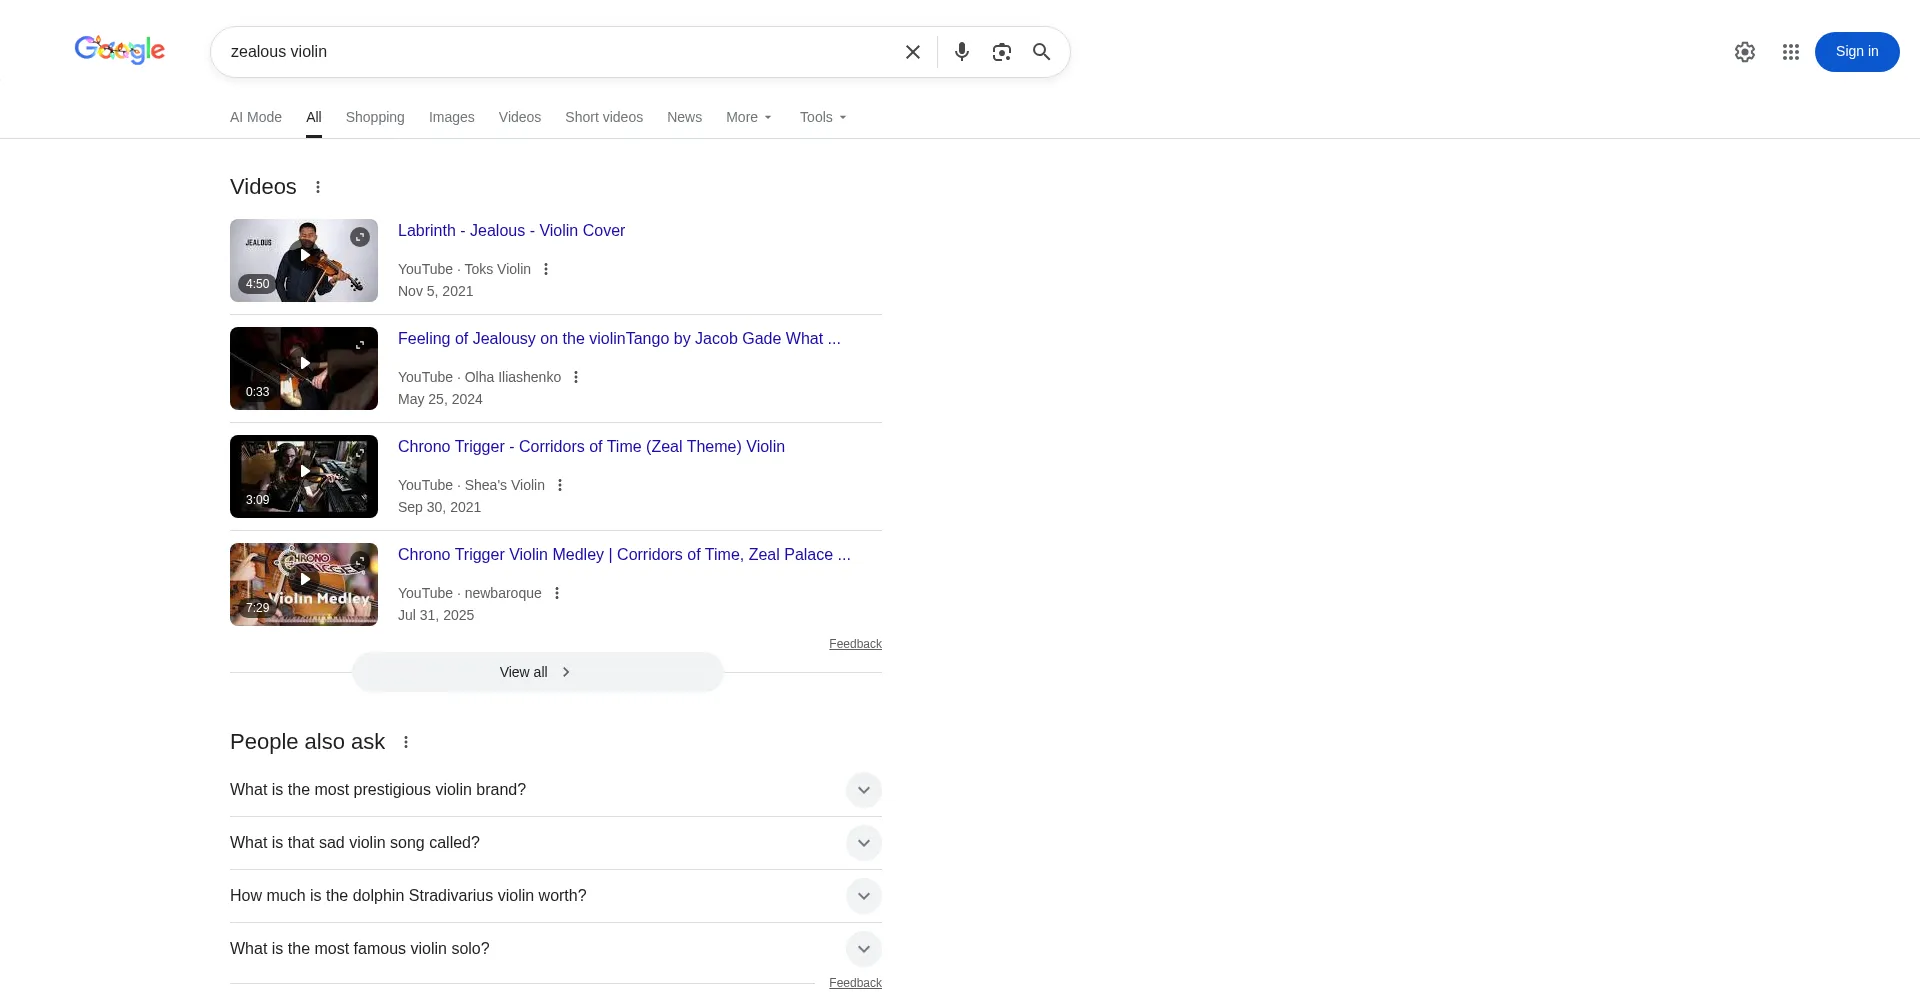Start voice search with microphone icon
This screenshot has width=1920, height=993.
pyautogui.click(x=961, y=52)
